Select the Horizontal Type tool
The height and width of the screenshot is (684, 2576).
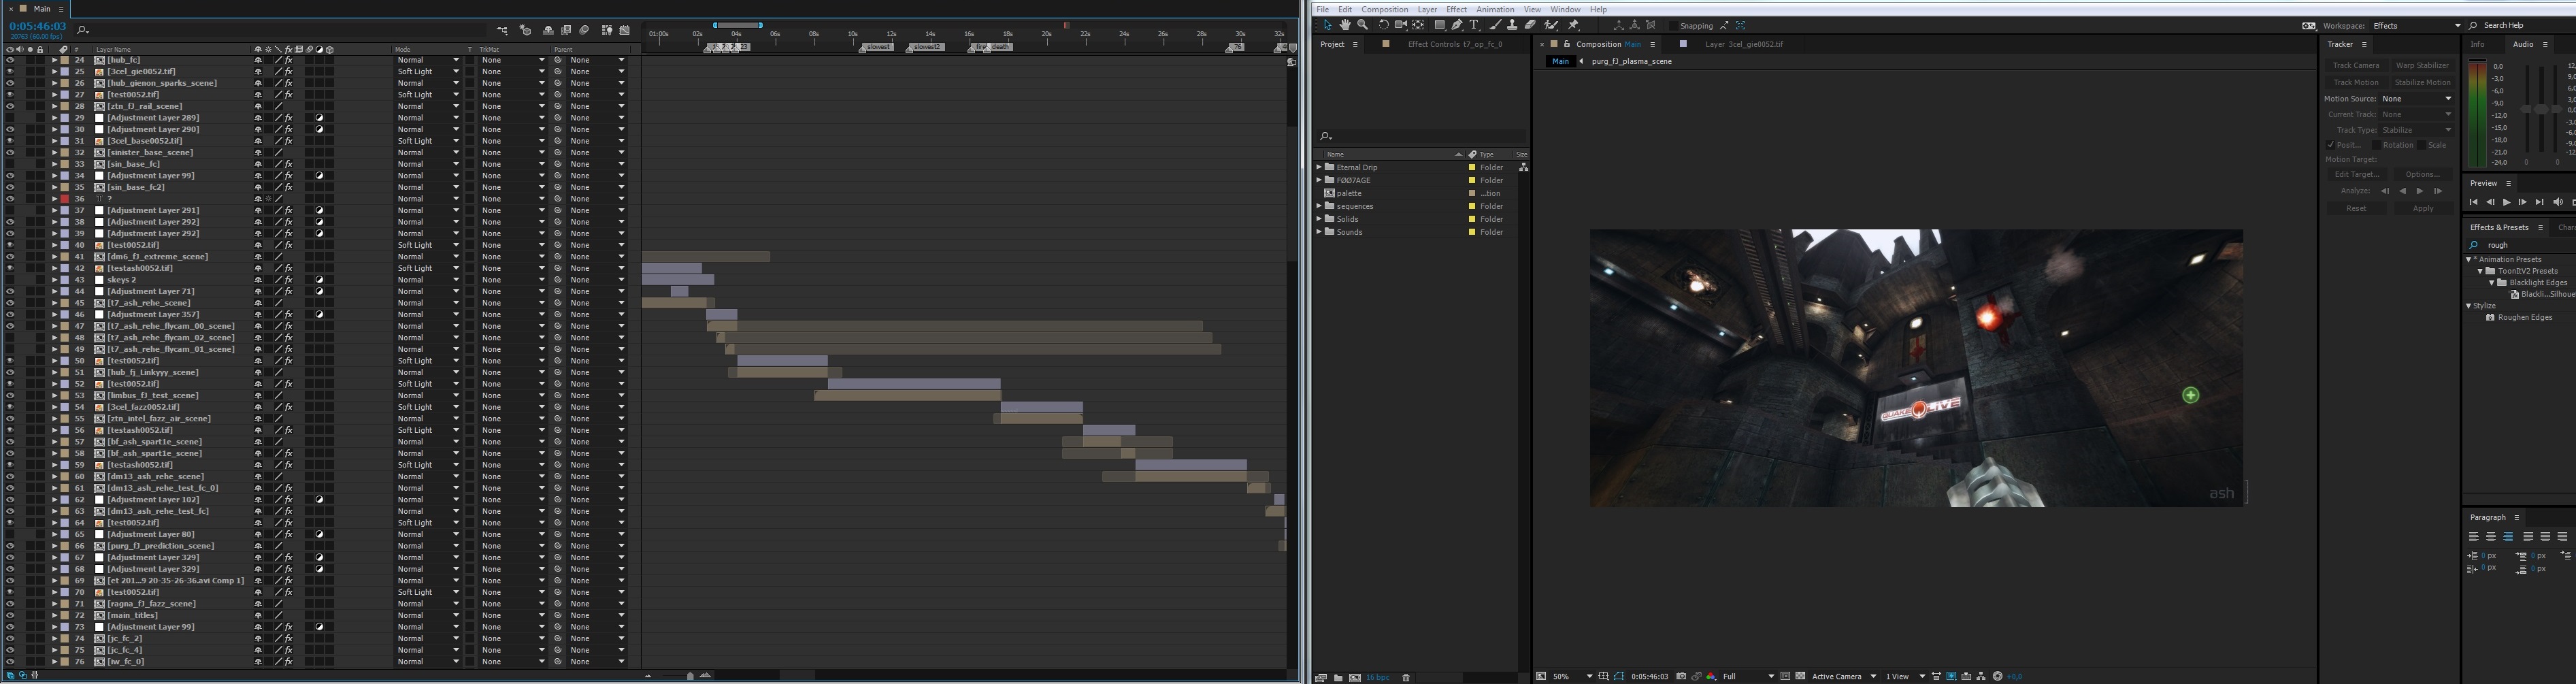point(1474,25)
